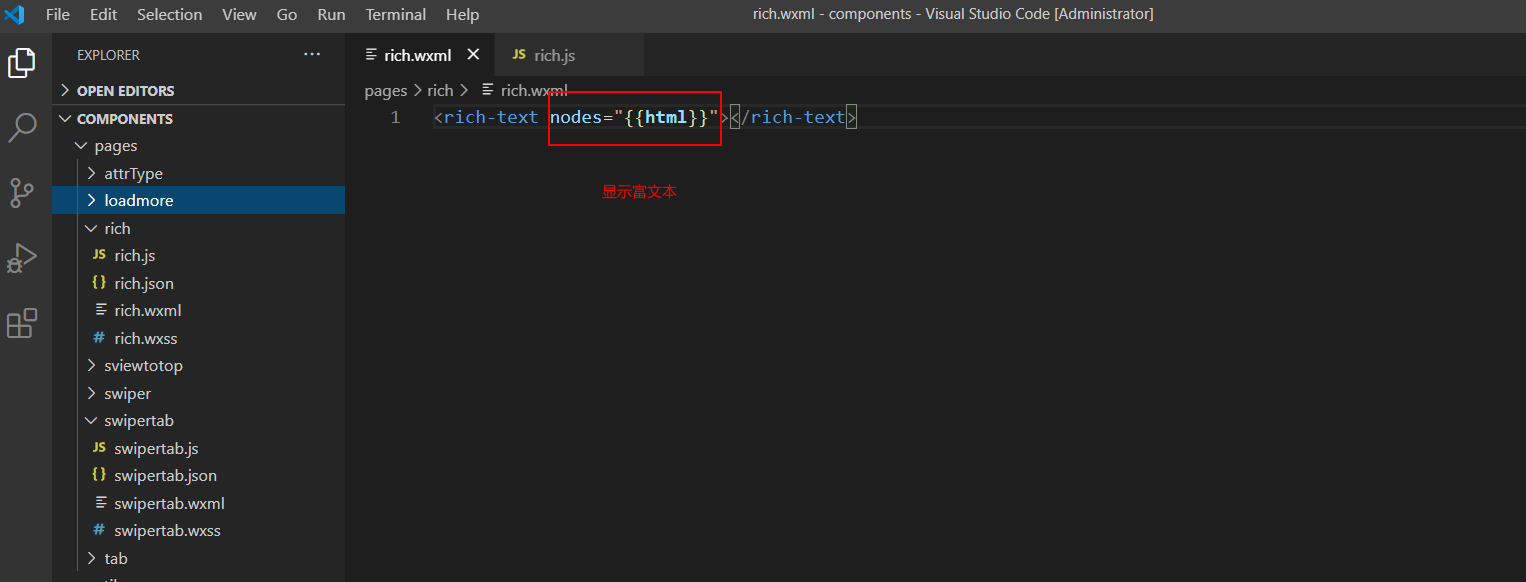
Task: Open the Go menu
Action: tap(287, 14)
